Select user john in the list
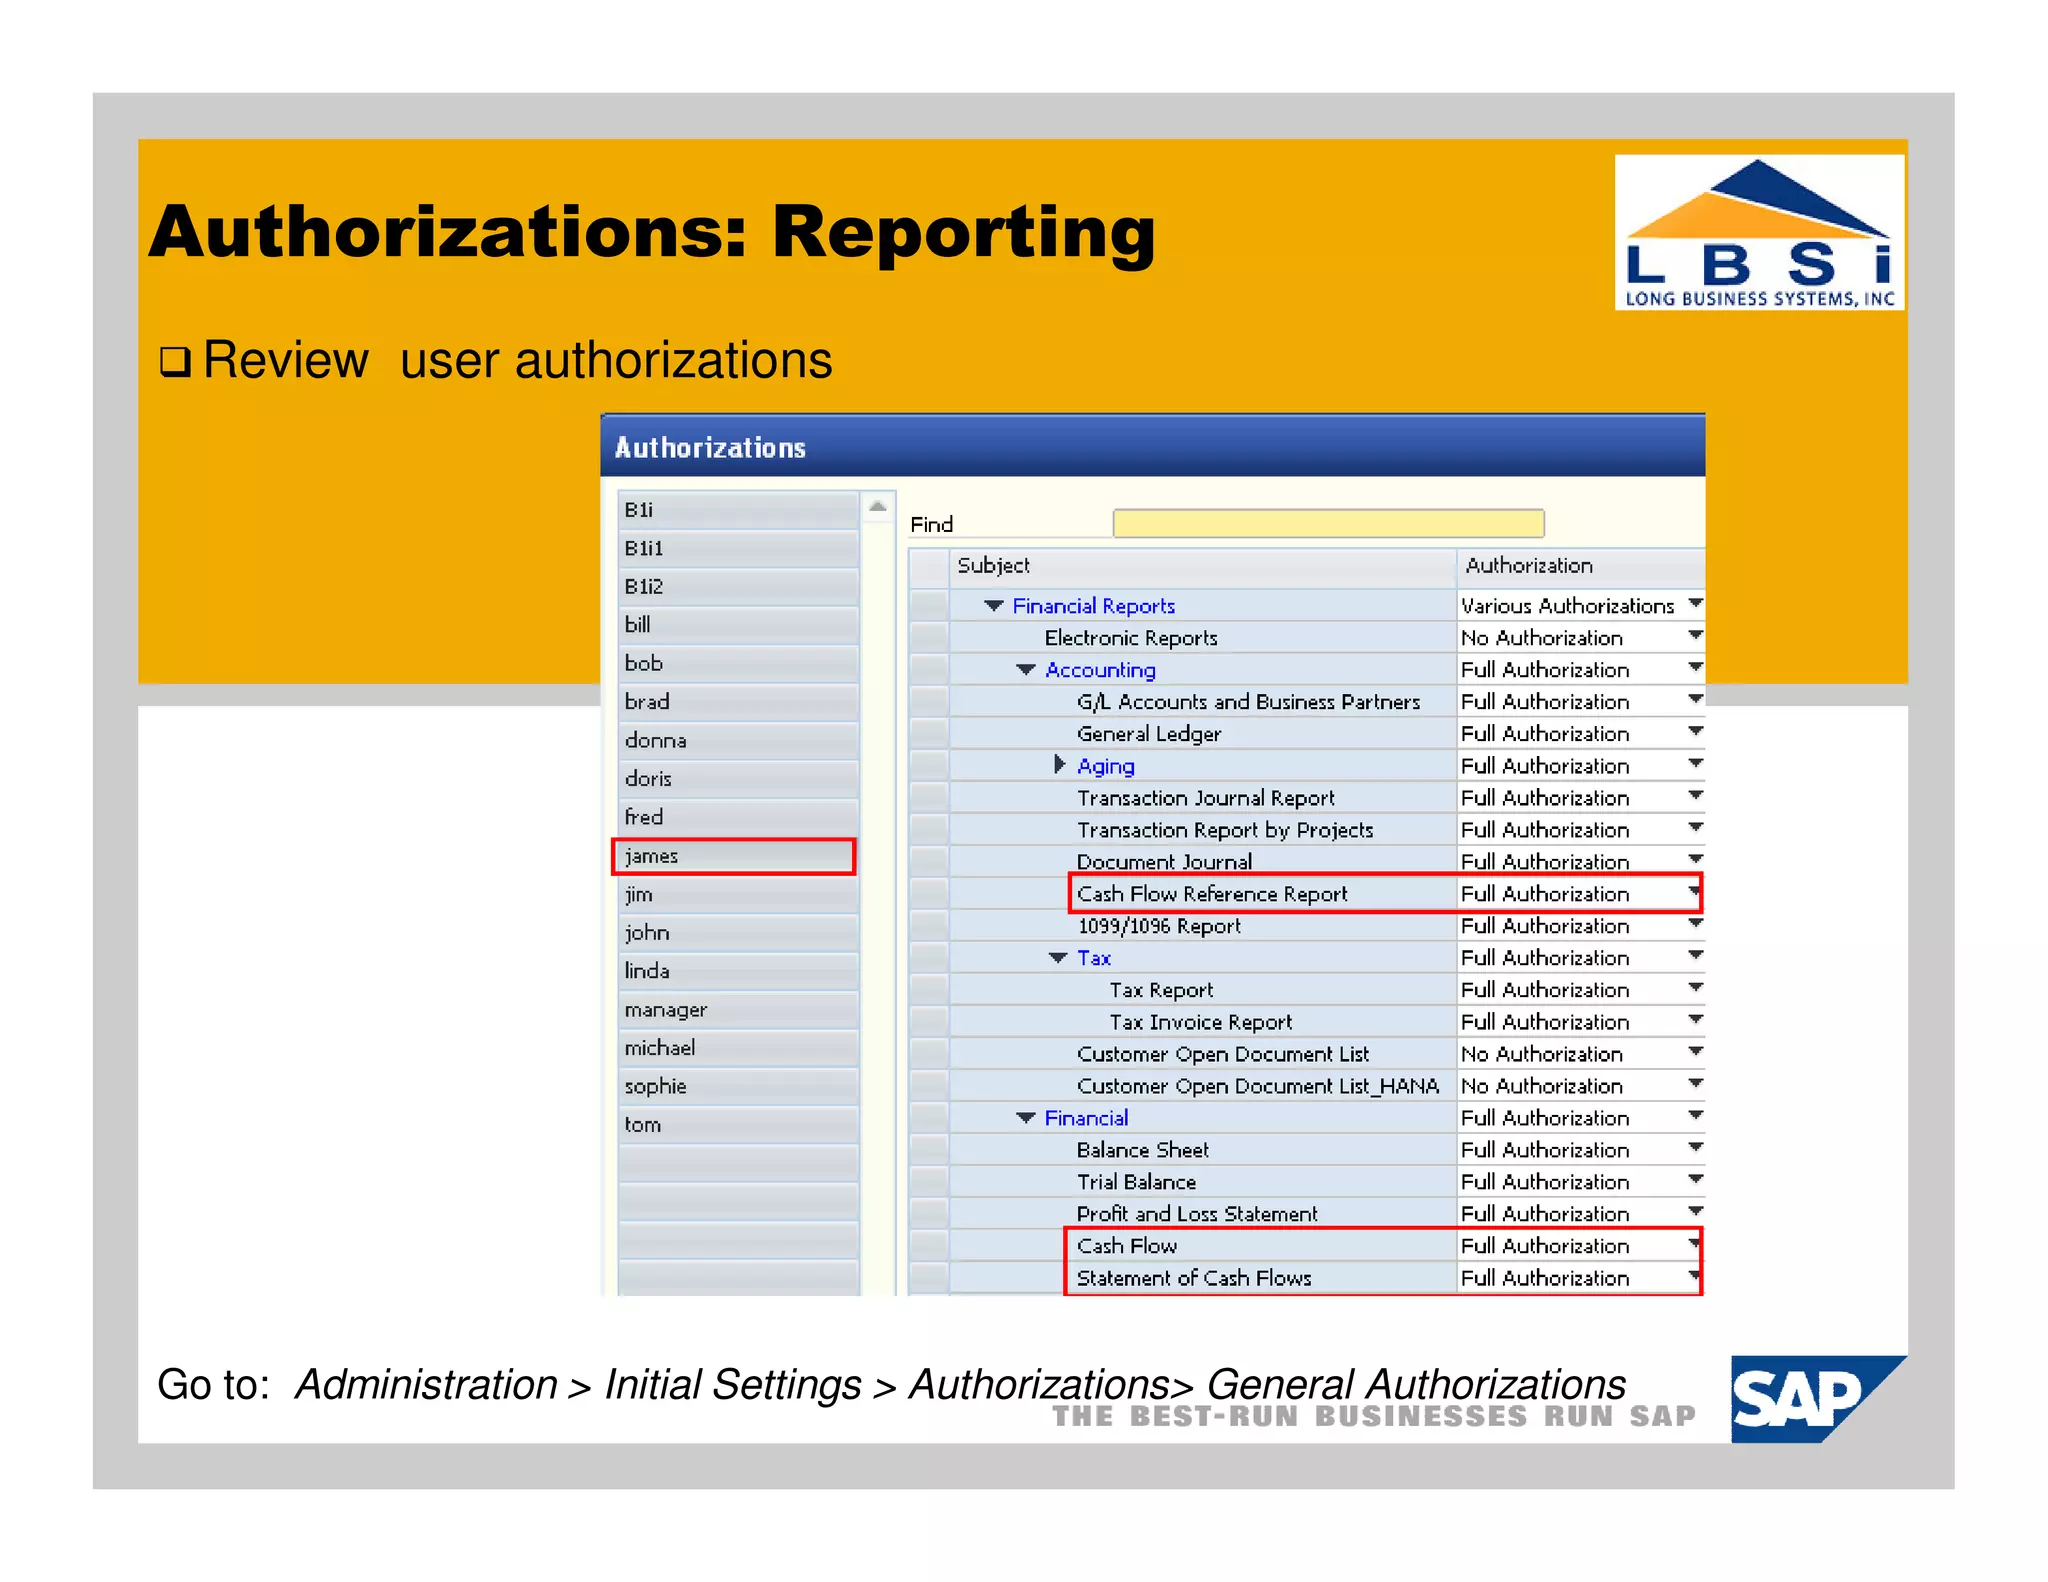Image resolution: width=2048 pixels, height=1582 pixels. tap(738, 933)
